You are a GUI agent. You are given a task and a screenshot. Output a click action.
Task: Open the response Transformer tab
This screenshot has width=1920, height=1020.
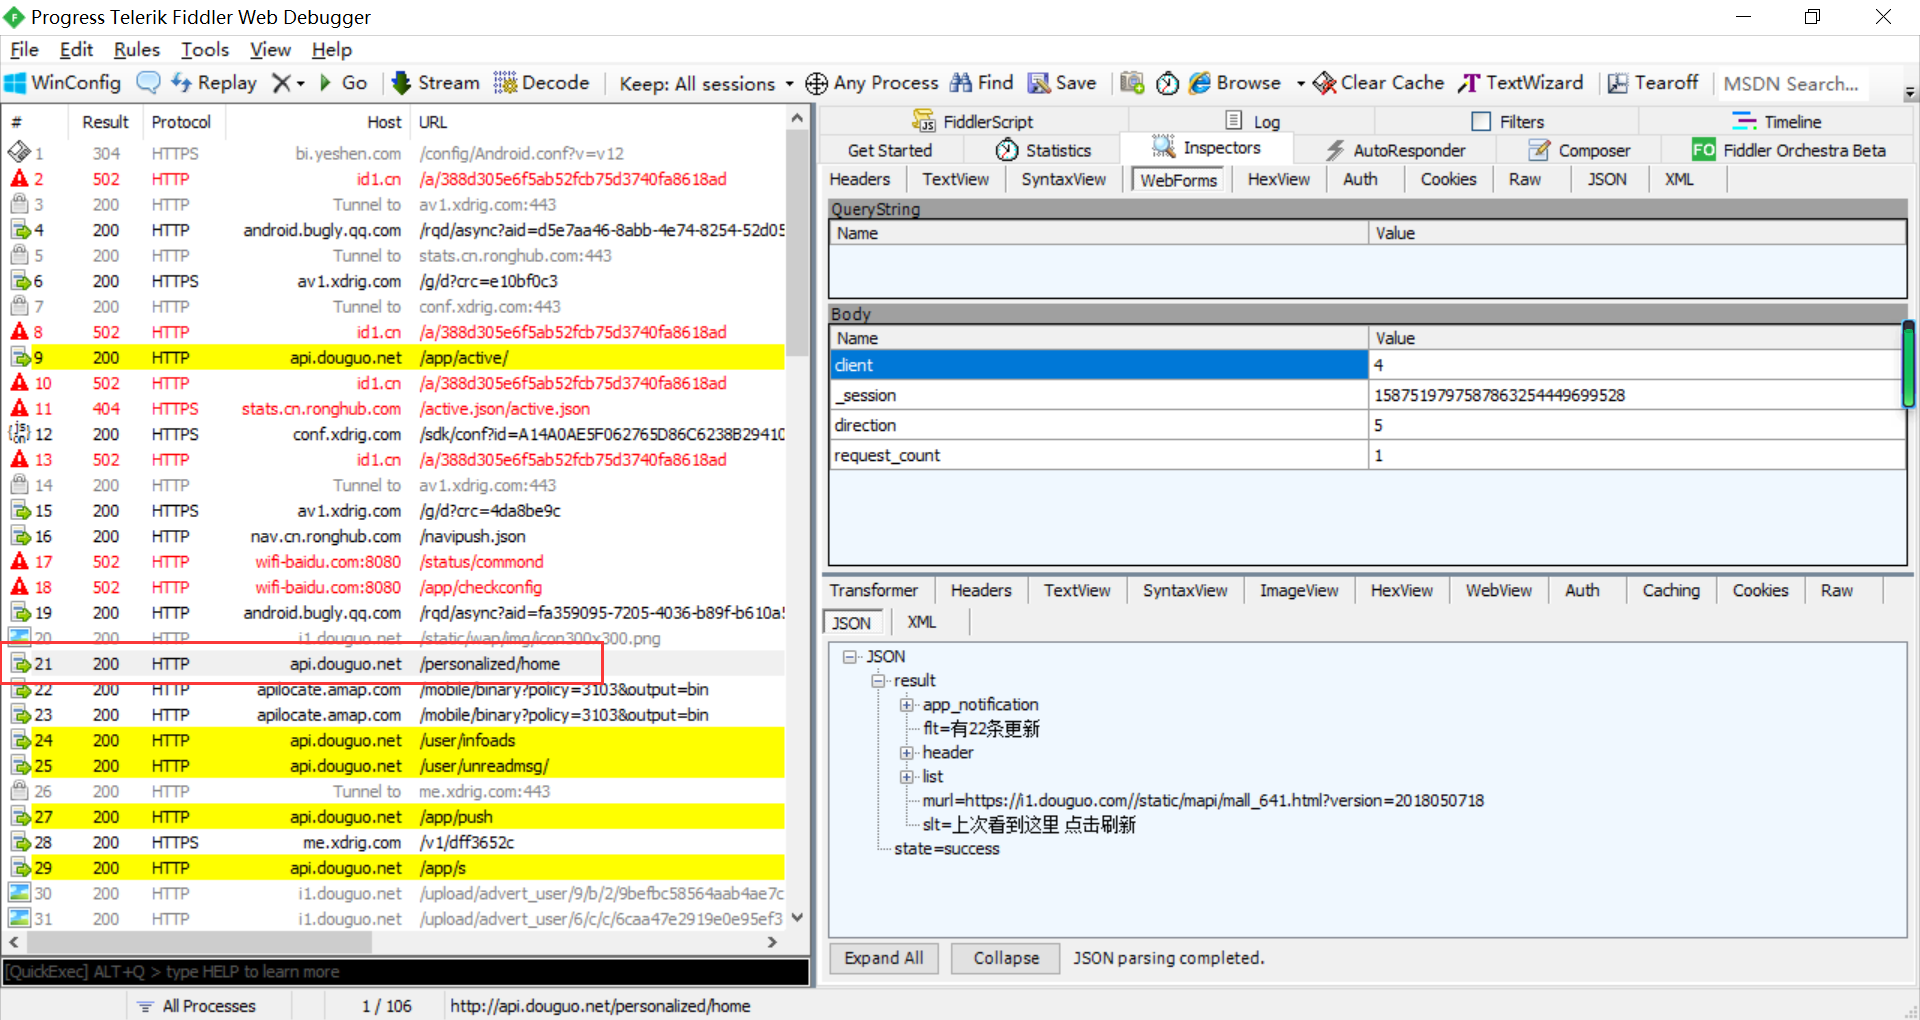(x=873, y=591)
